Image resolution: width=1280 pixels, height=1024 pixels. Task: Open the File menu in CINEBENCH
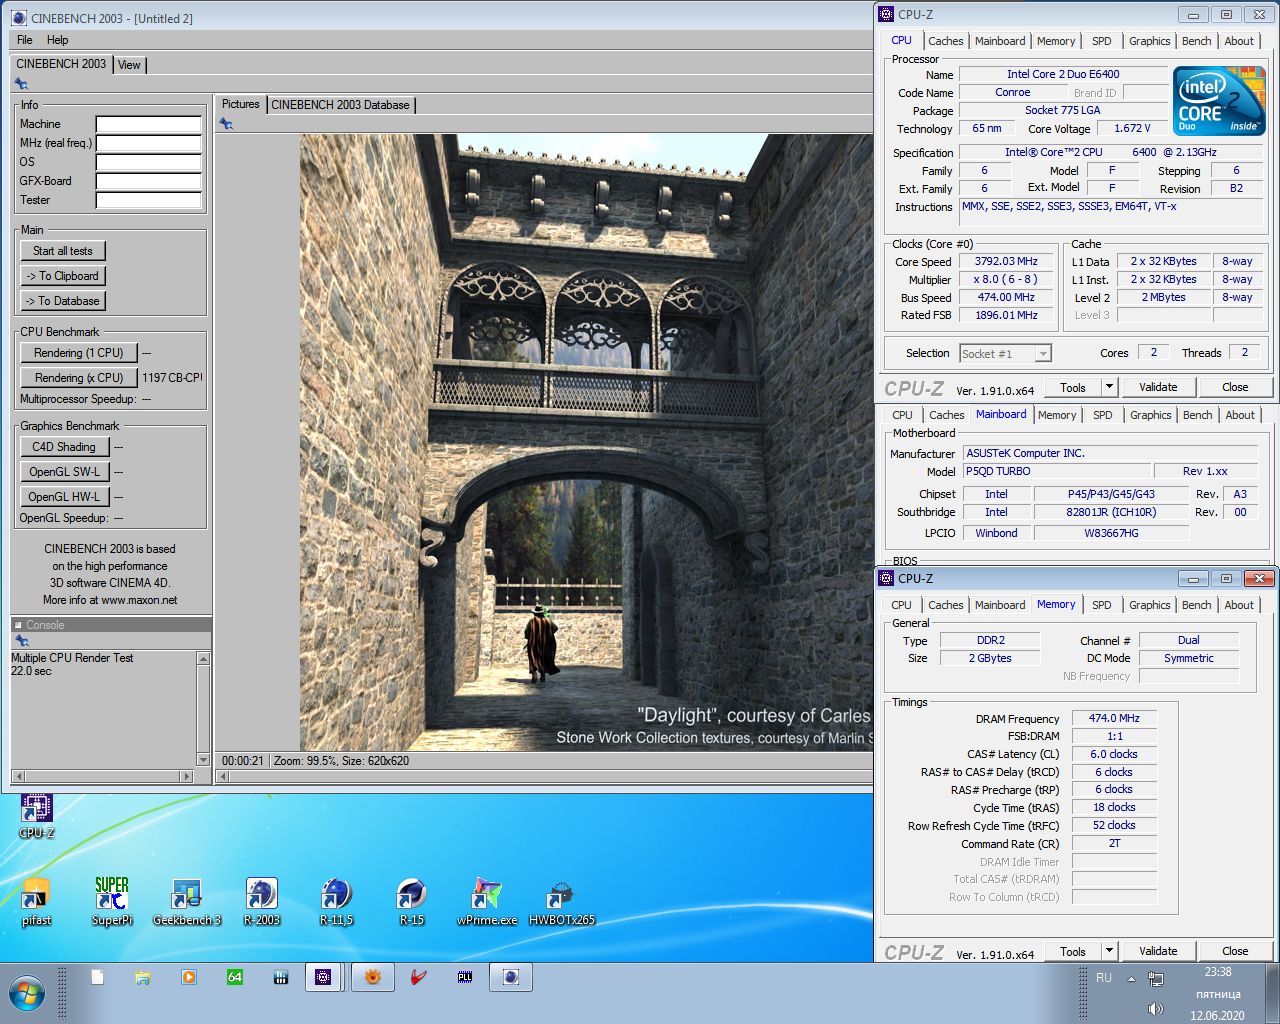(x=25, y=40)
